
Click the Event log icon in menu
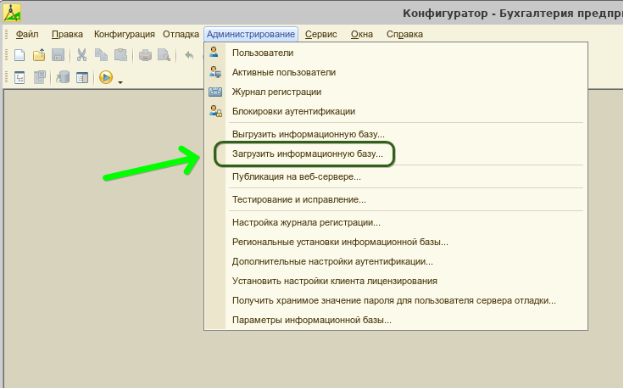[215, 92]
